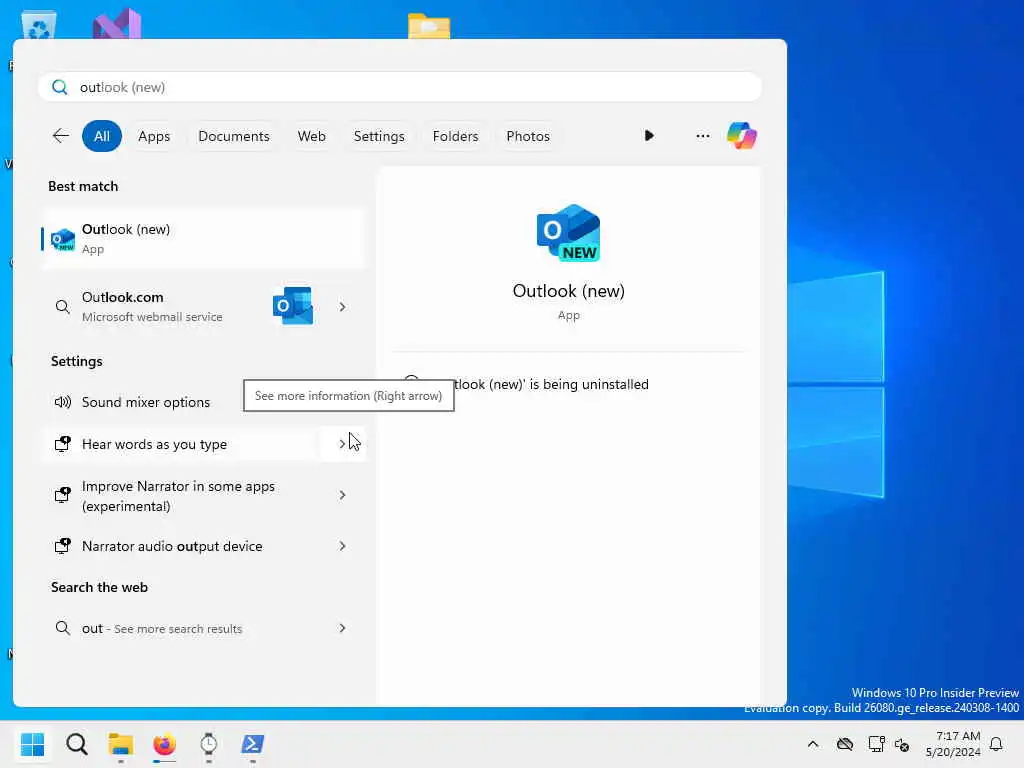
Task: Open the PowerShell icon in taskbar
Action: click(x=253, y=744)
